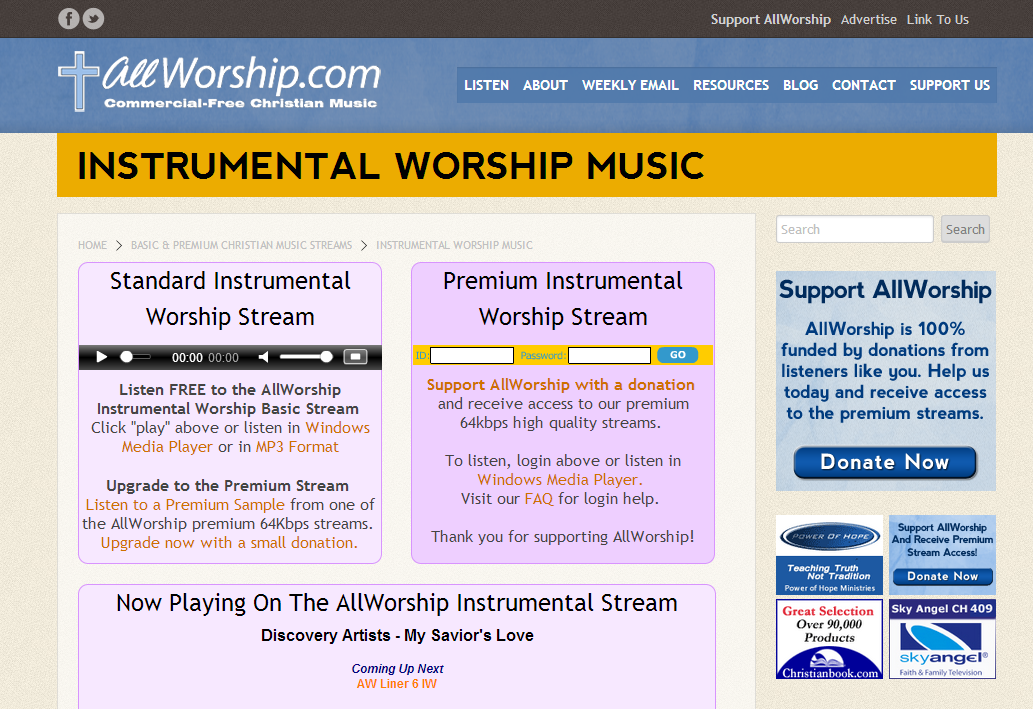Open the CONTACT menu item
The image size is (1033, 709).
click(x=864, y=85)
